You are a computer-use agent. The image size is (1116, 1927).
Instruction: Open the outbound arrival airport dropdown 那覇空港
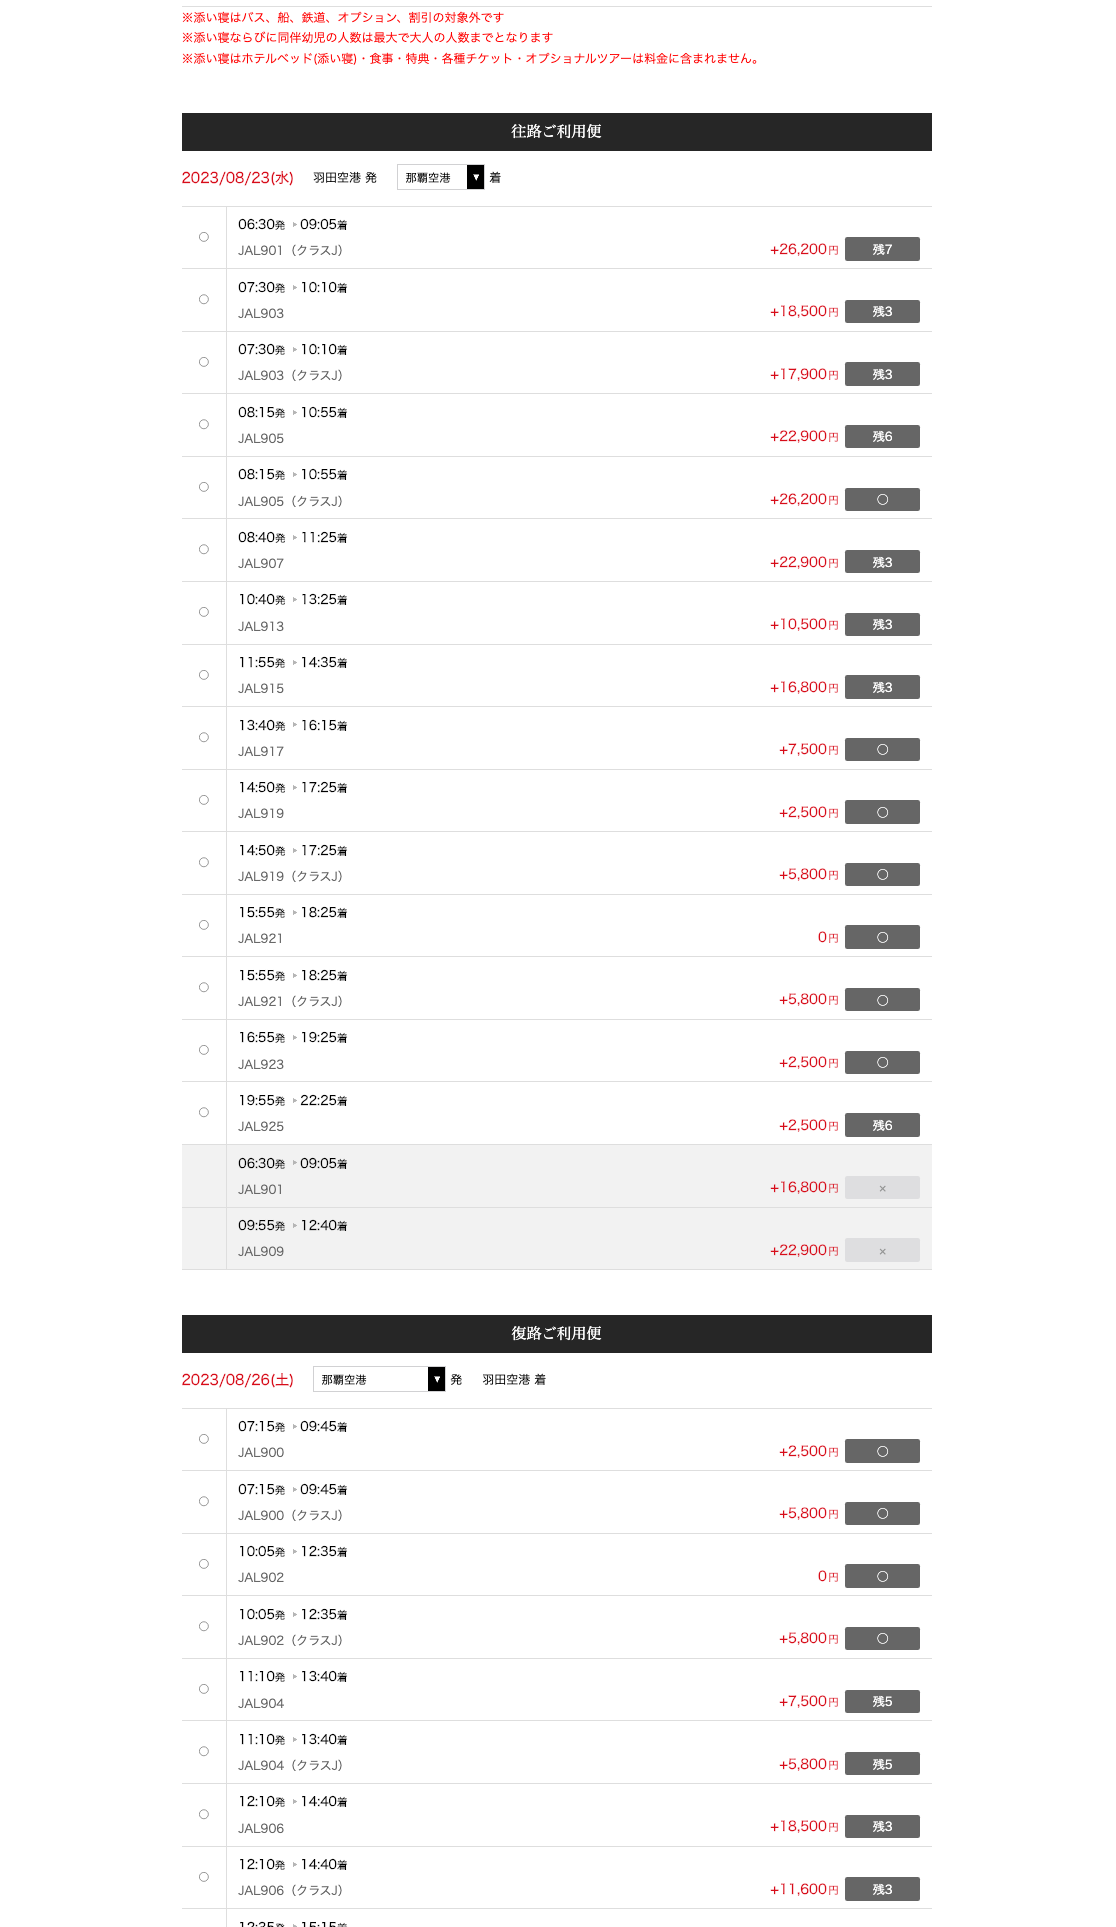point(440,177)
